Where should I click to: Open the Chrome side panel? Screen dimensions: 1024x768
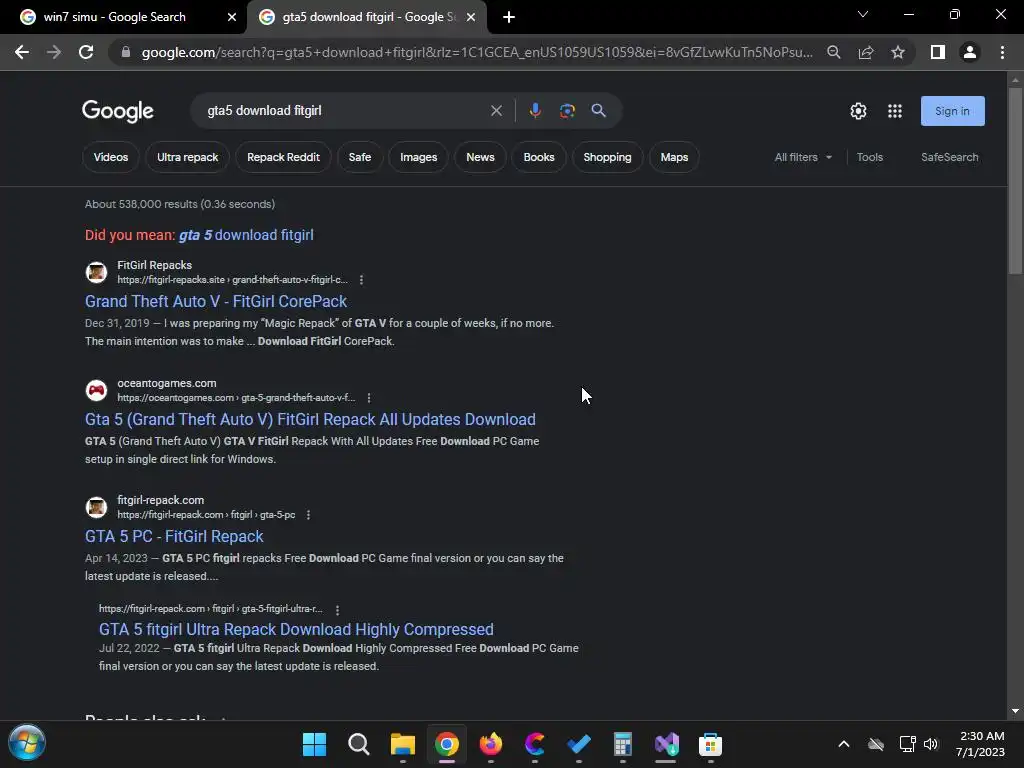[938, 52]
